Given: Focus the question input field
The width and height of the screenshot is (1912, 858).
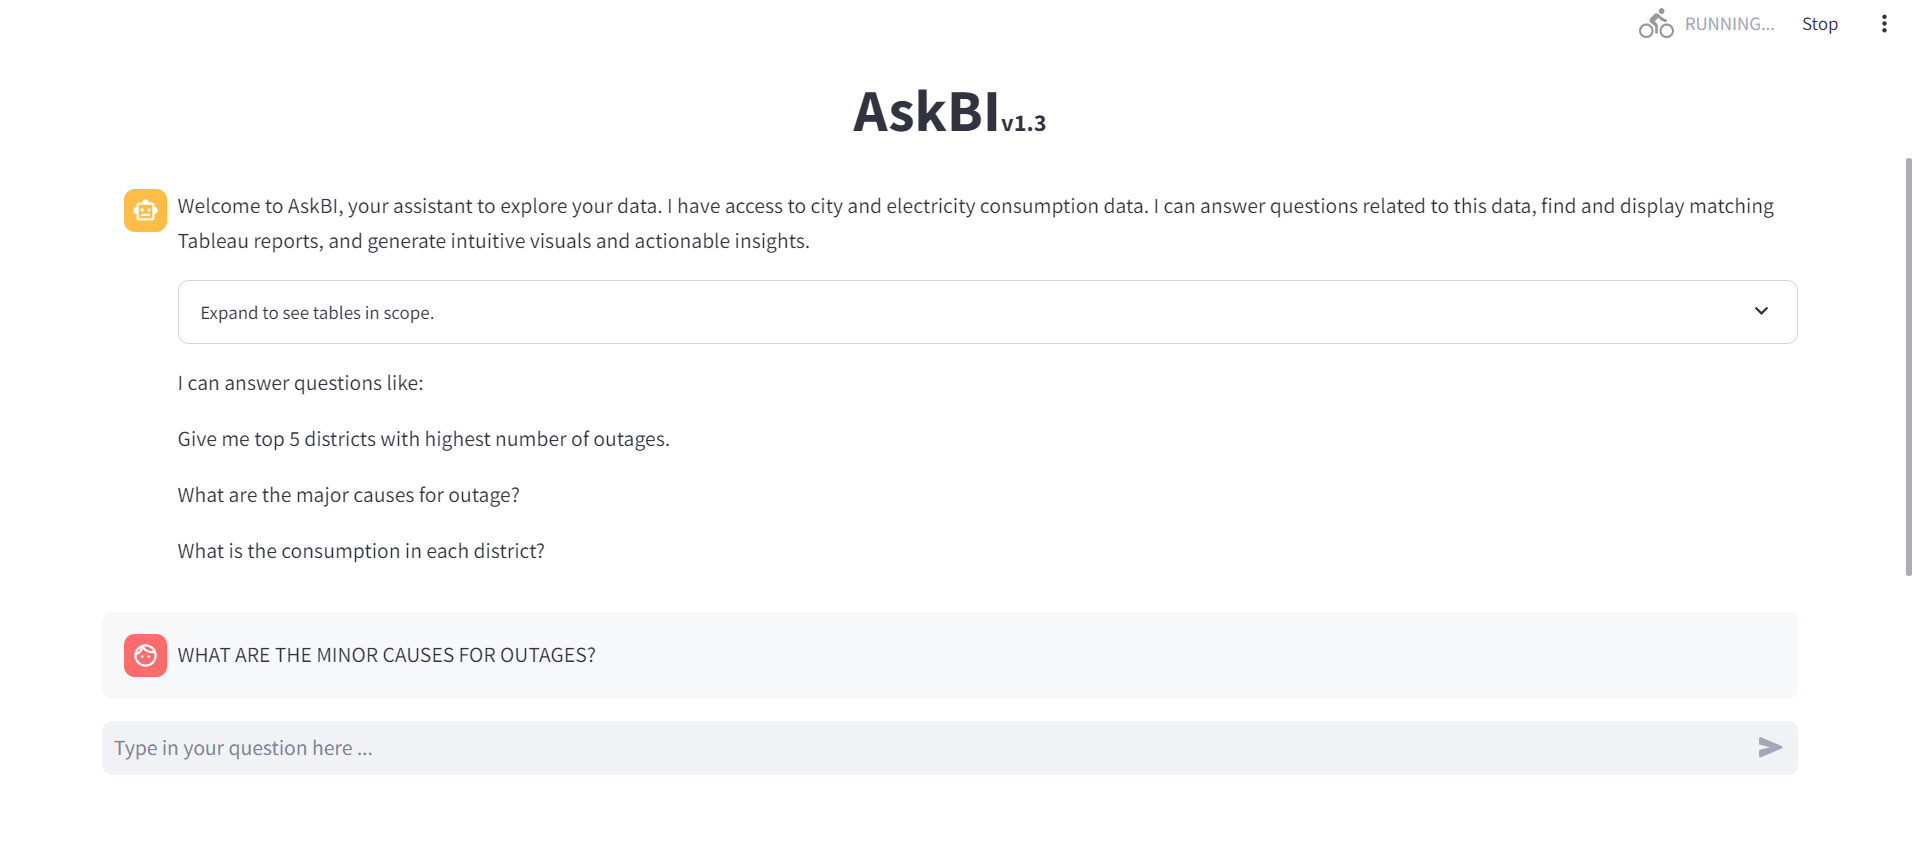Looking at the screenshot, I should [920, 748].
